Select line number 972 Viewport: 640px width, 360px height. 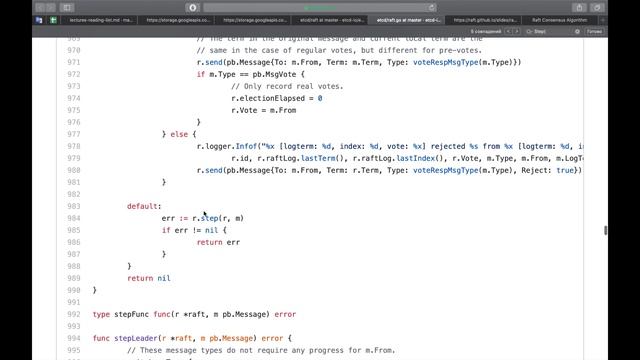[74, 74]
